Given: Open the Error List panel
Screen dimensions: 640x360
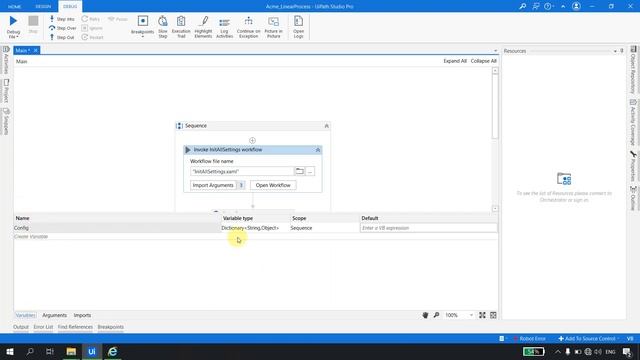Looking at the screenshot, I should coord(43,327).
